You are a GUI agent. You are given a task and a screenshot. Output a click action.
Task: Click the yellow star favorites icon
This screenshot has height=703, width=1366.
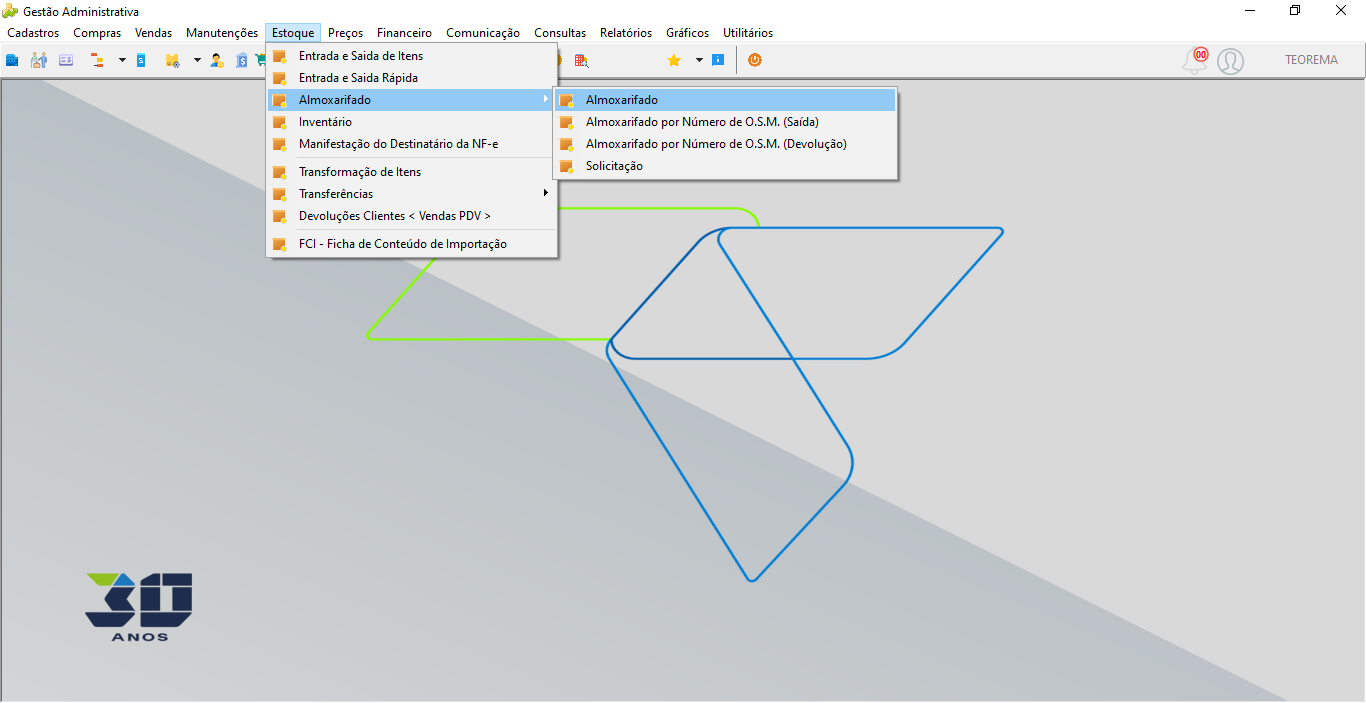click(x=674, y=60)
